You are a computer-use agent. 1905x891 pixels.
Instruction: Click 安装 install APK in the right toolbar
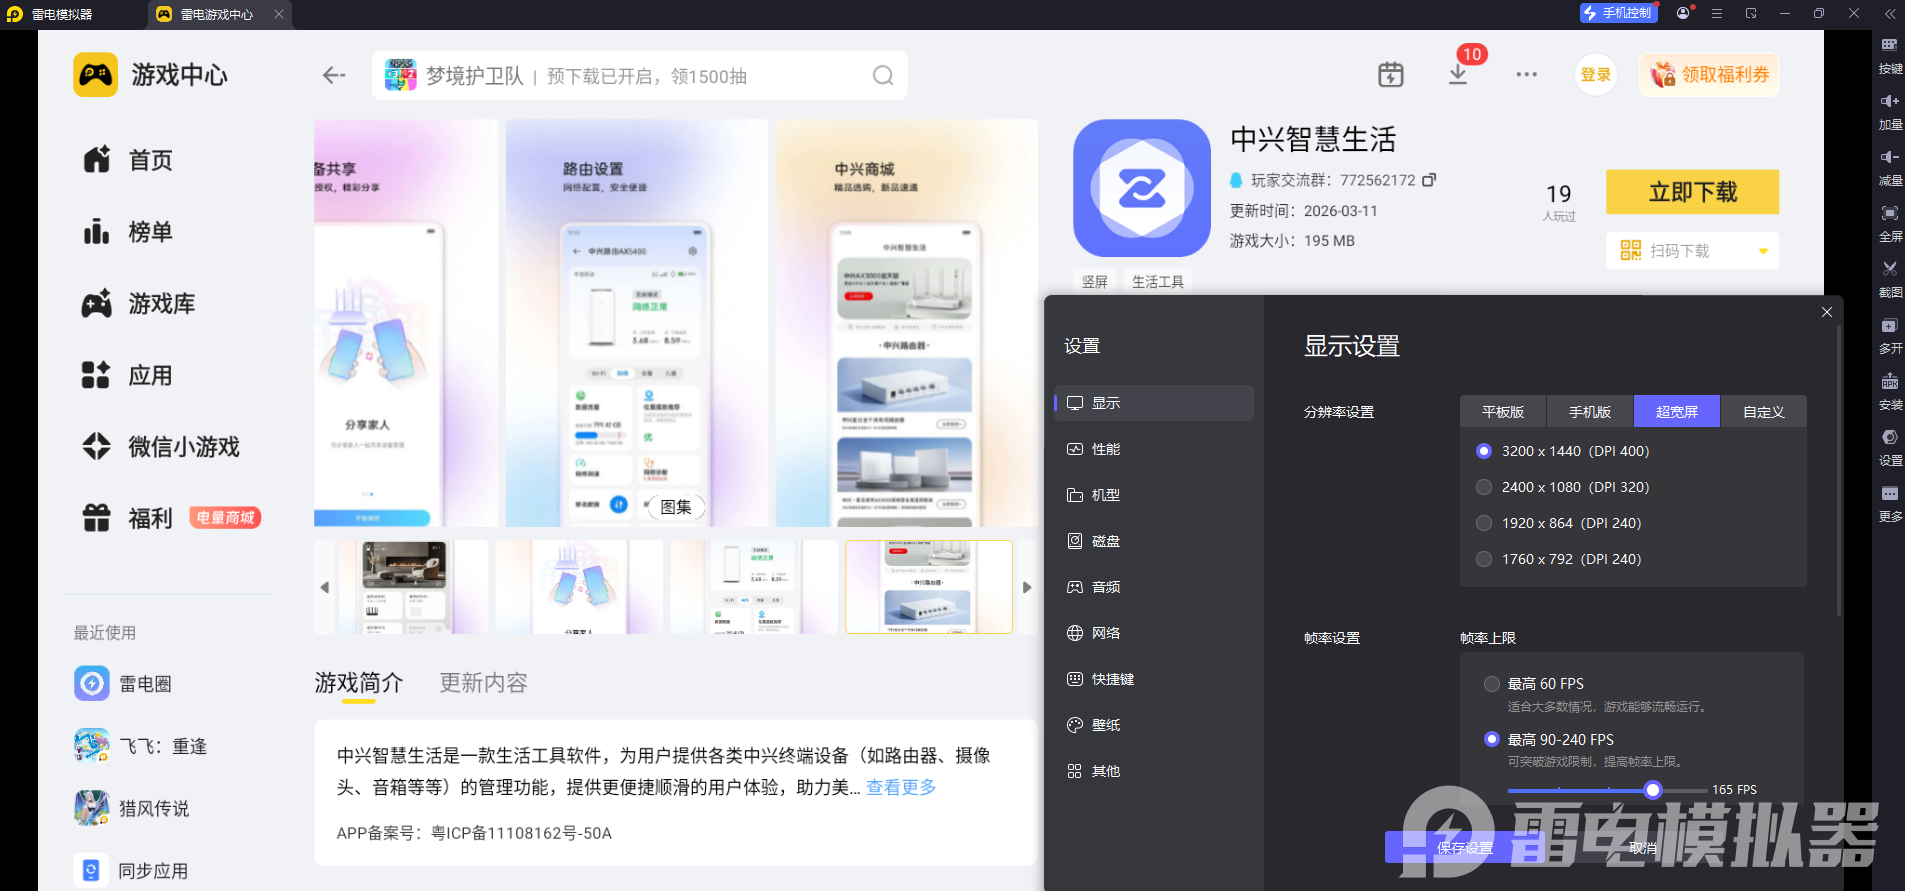tap(1890, 392)
